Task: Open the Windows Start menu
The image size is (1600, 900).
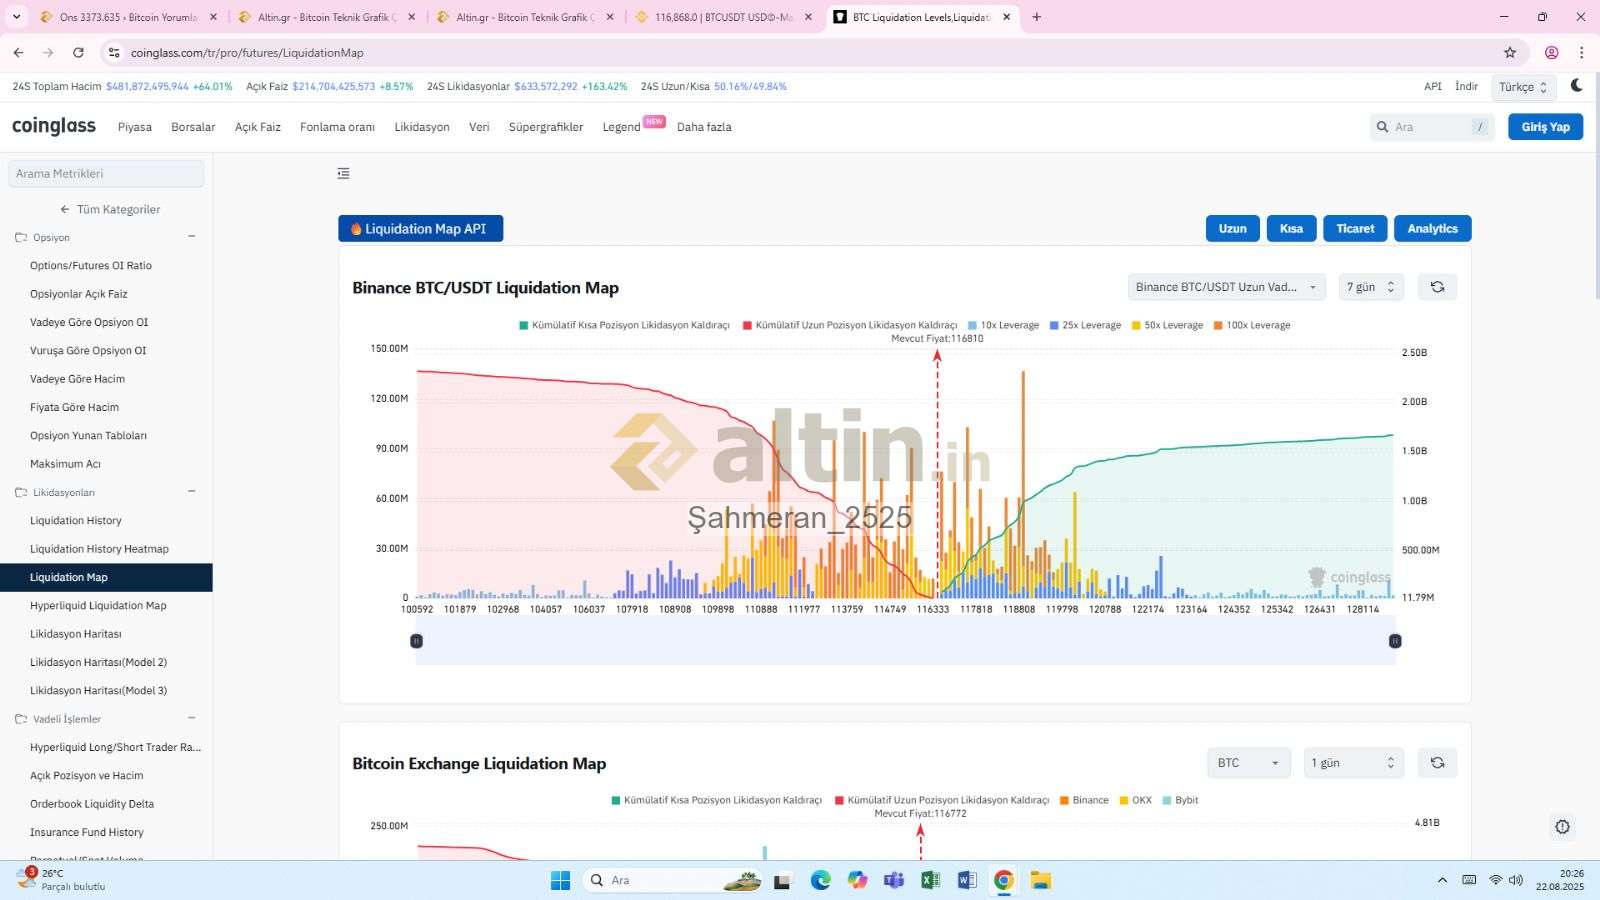Action: (x=560, y=880)
